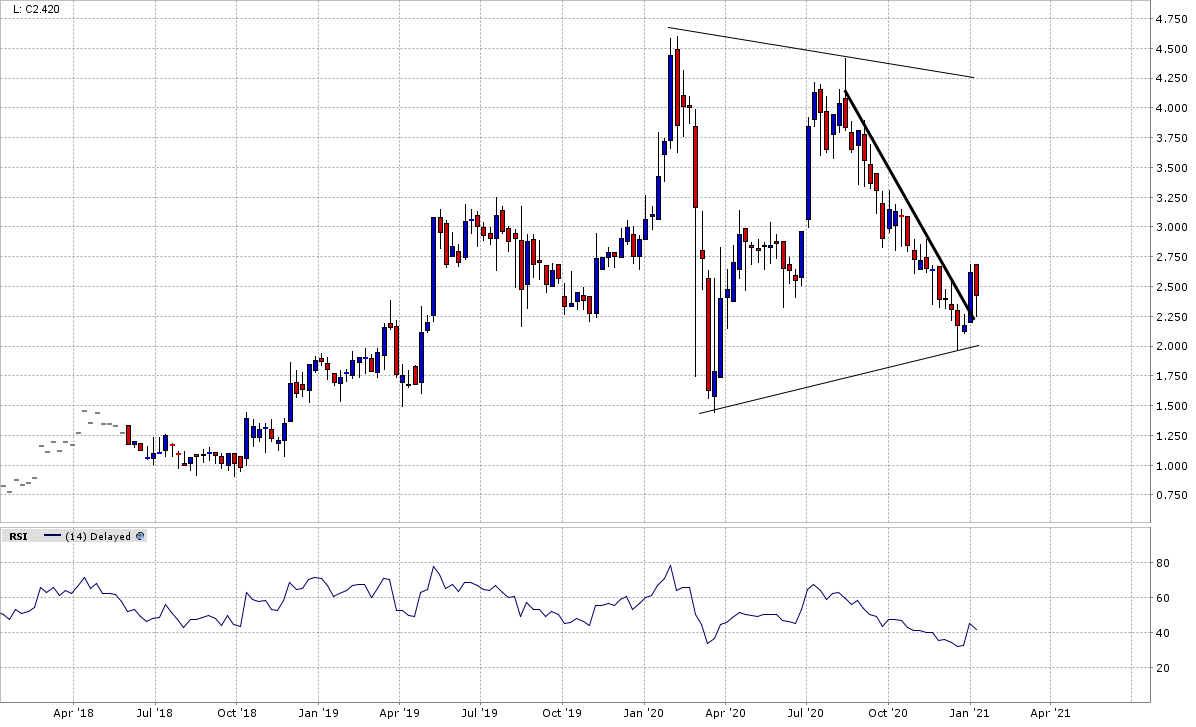This screenshot has width=1196, height=727.
Task: Click the 3.250 price axis label
Action: (1172, 198)
